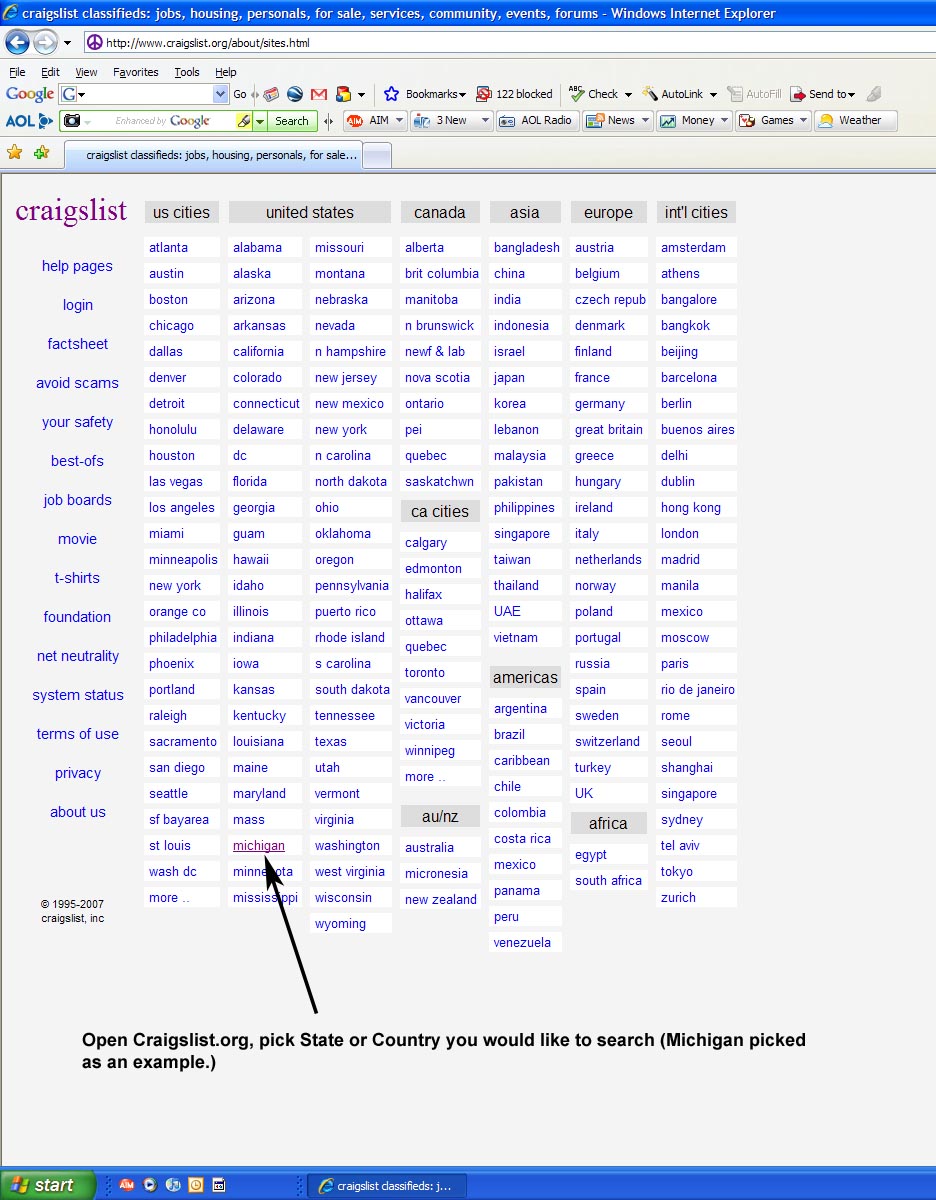
Task: Click the toronto link under ca cities
Action: coord(425,673)
